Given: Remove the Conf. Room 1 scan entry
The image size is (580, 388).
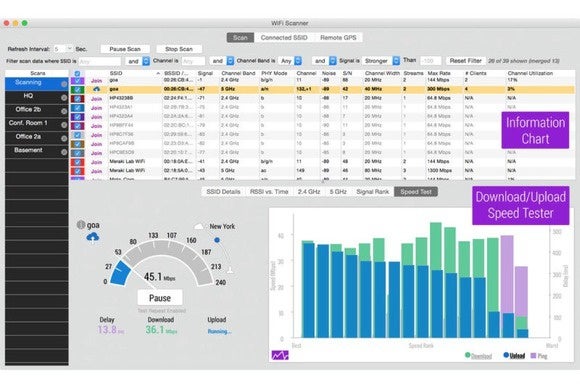Looking at the screenshot, I should (64, 125).
